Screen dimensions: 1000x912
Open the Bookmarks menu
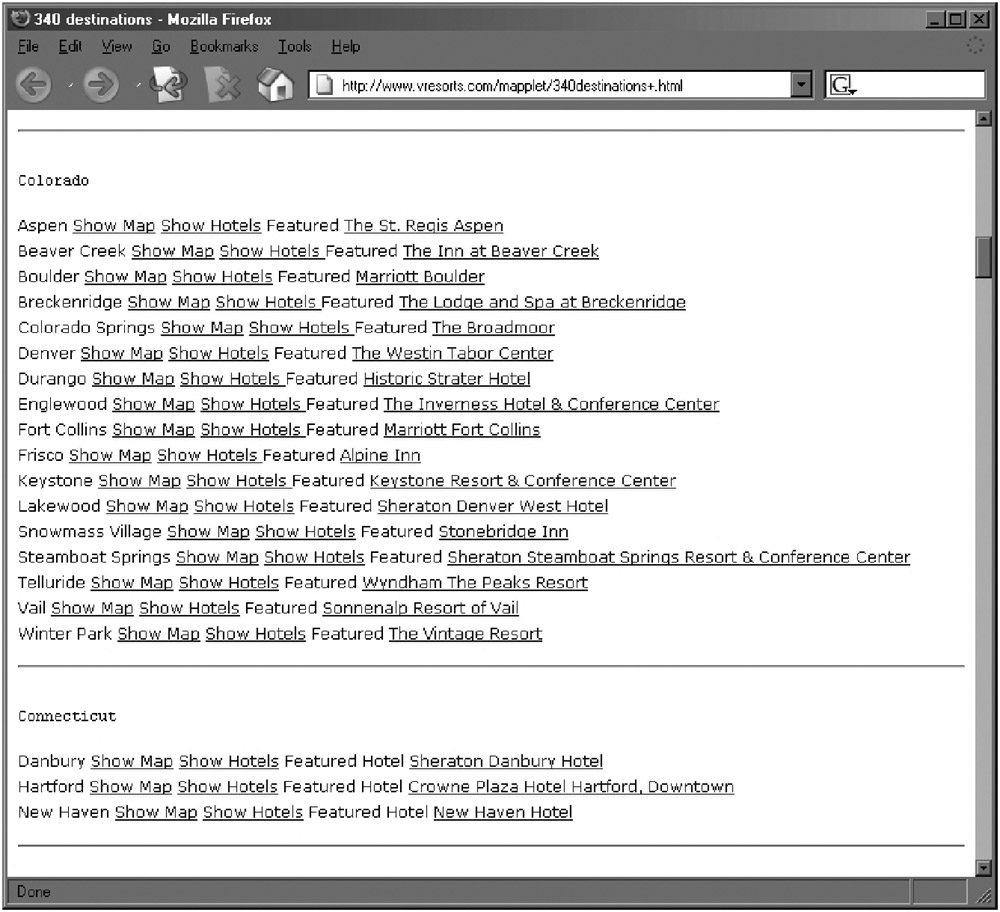[x=224, y=47]
